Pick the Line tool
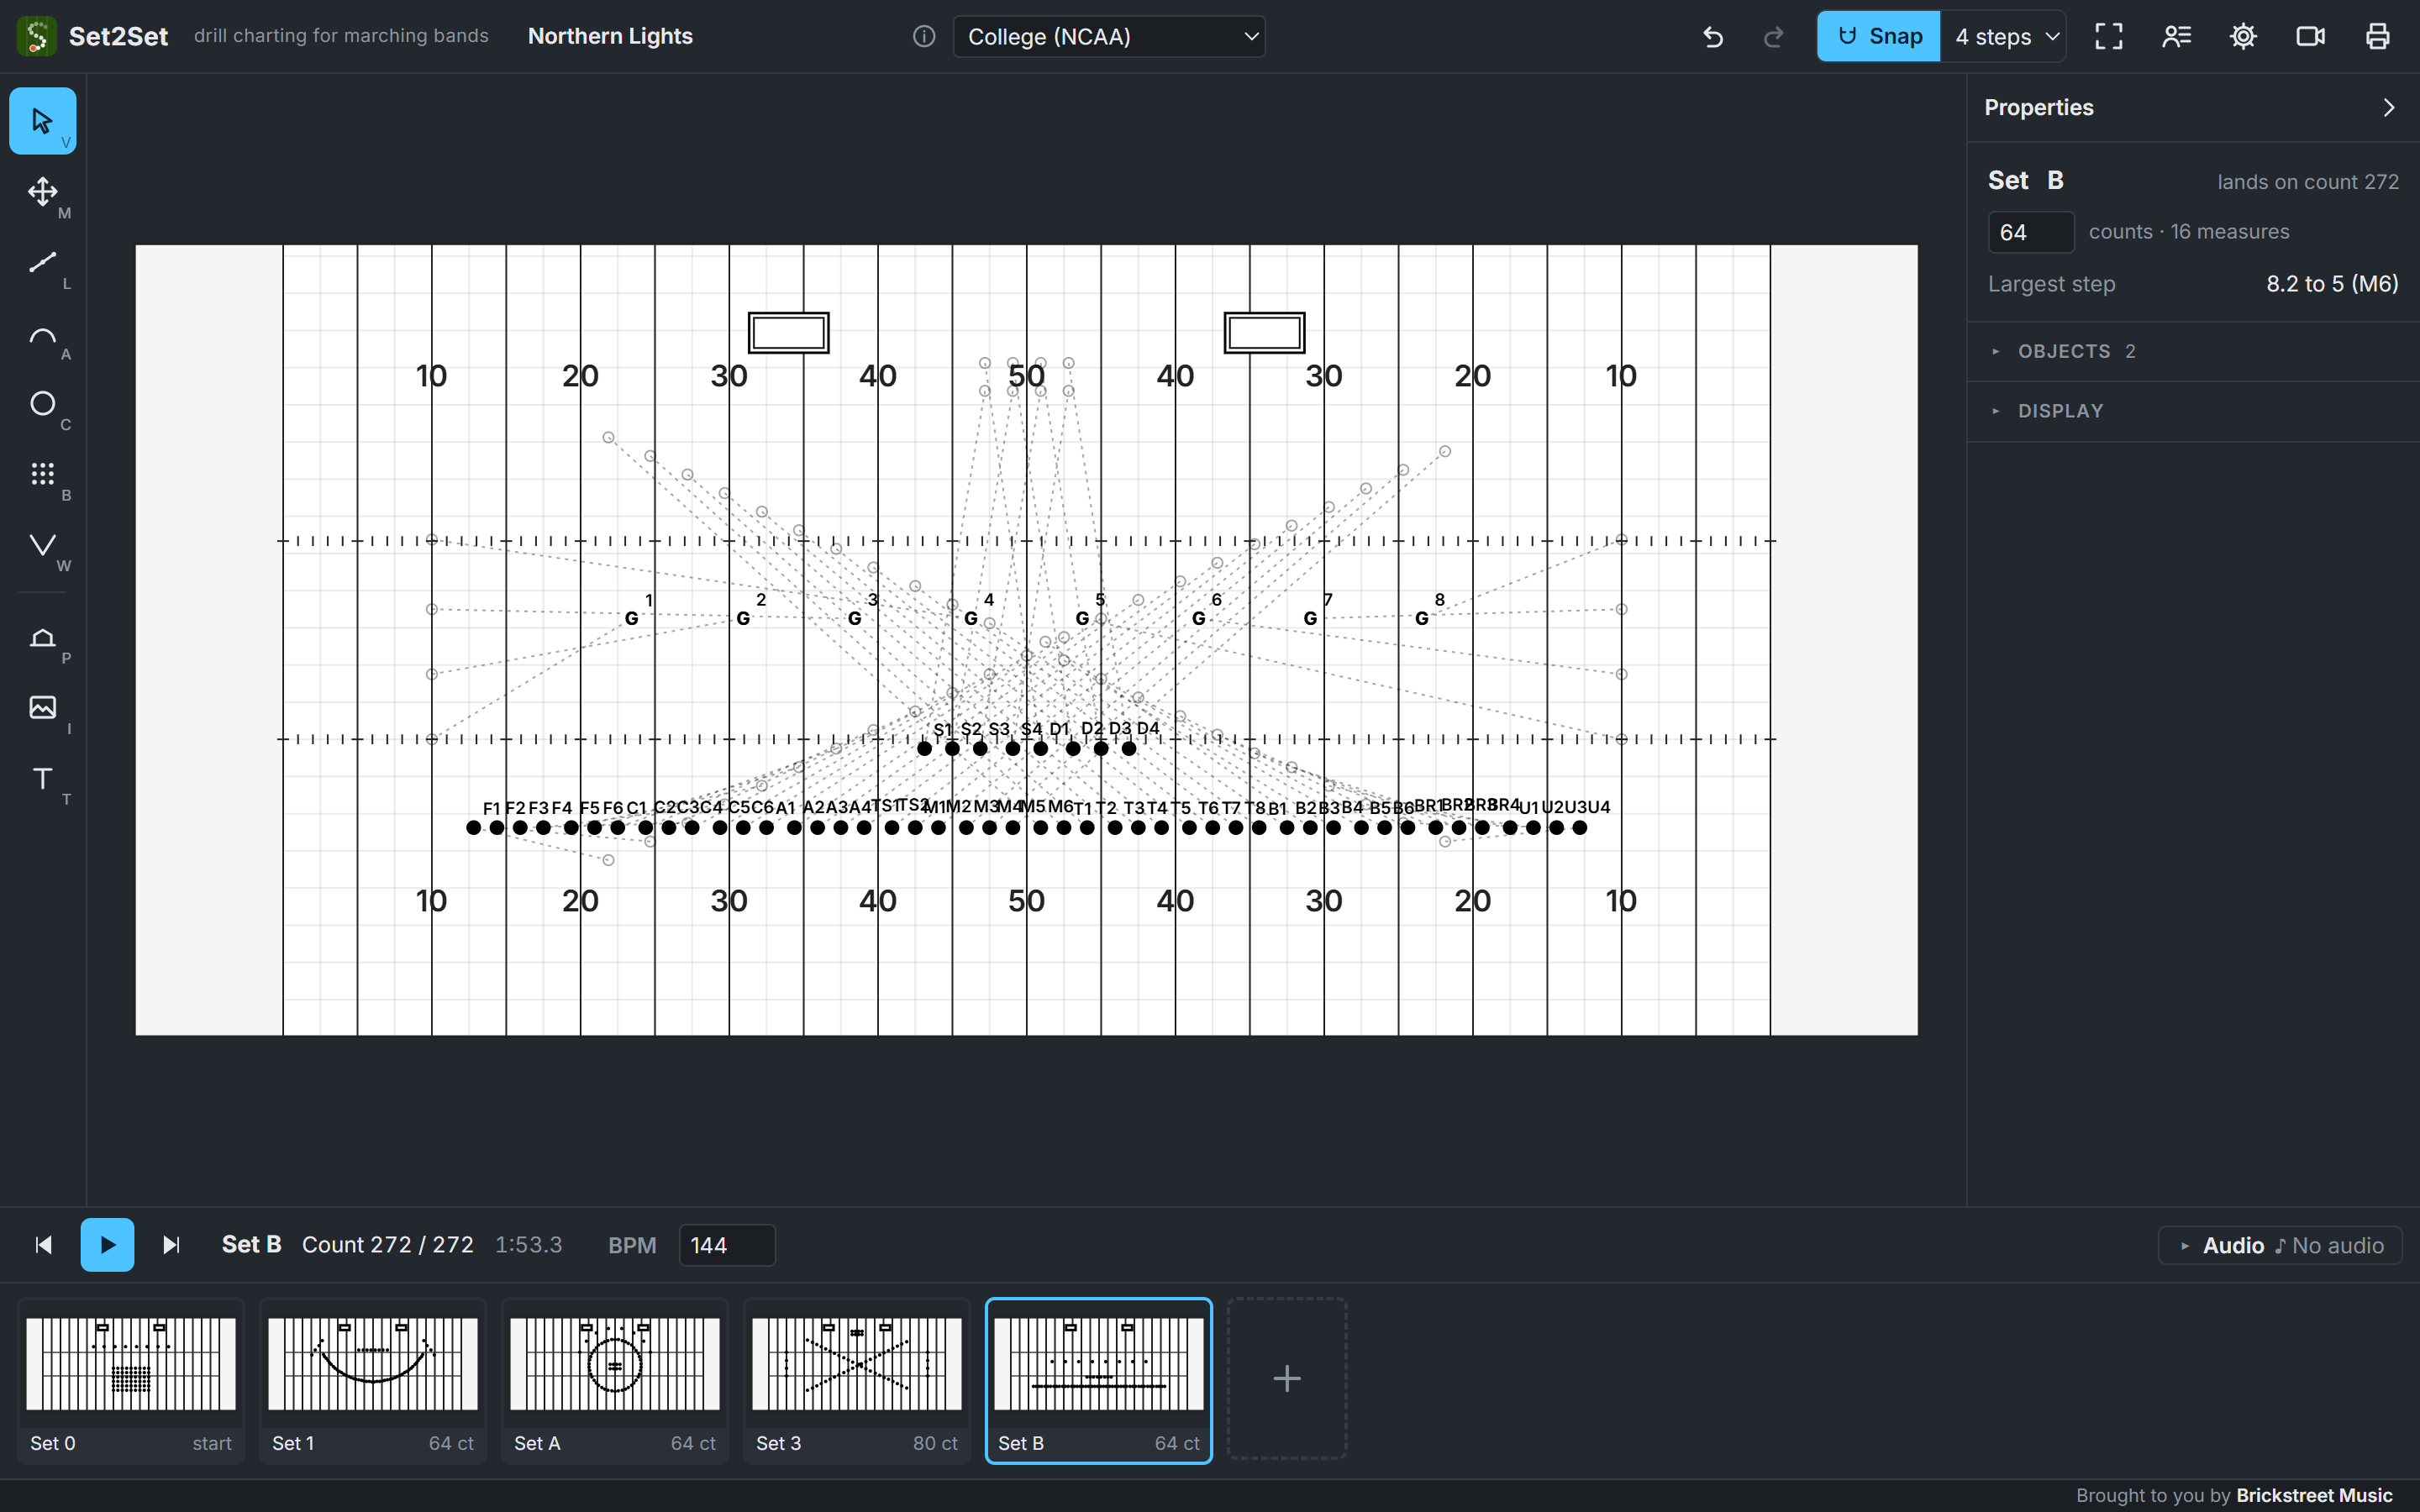The image size is (2420, 1512). (x=42, y=262)
